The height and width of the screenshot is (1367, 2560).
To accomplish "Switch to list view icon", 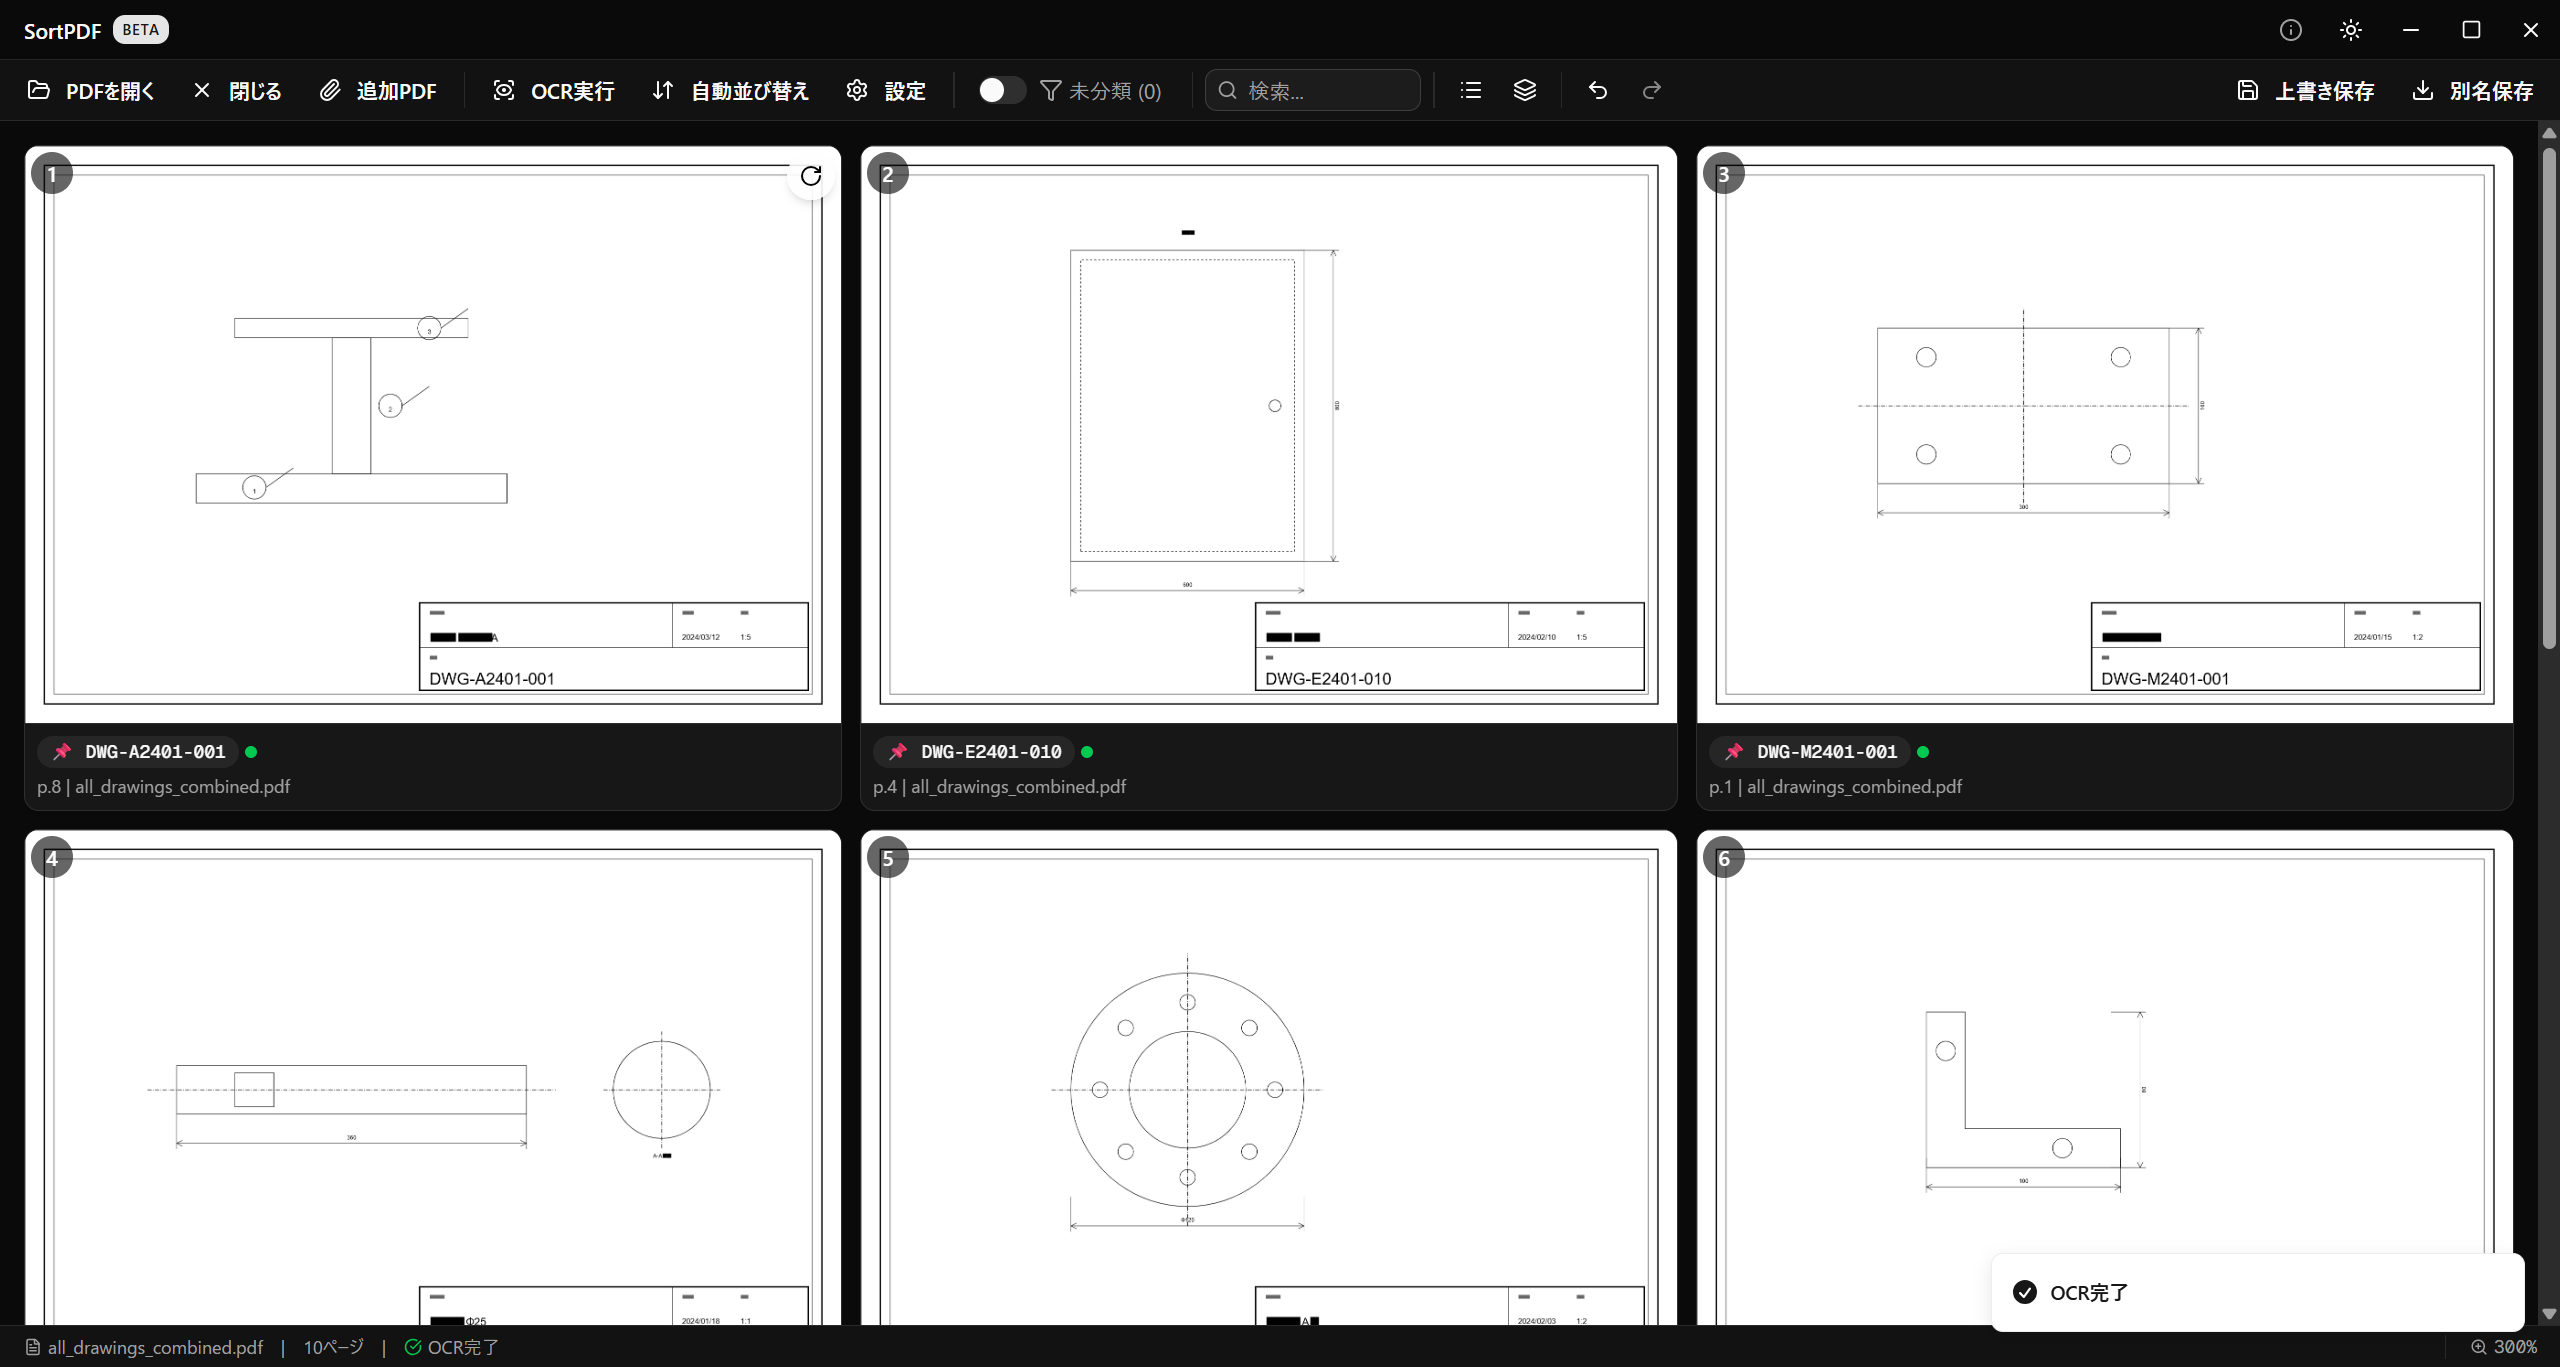I will point(1470,90).
